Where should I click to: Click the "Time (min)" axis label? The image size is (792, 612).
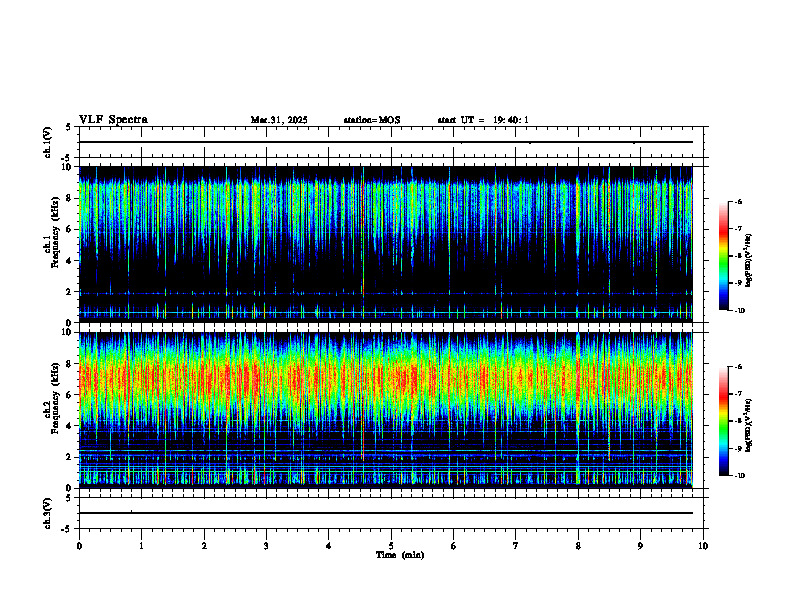(400, 555)
